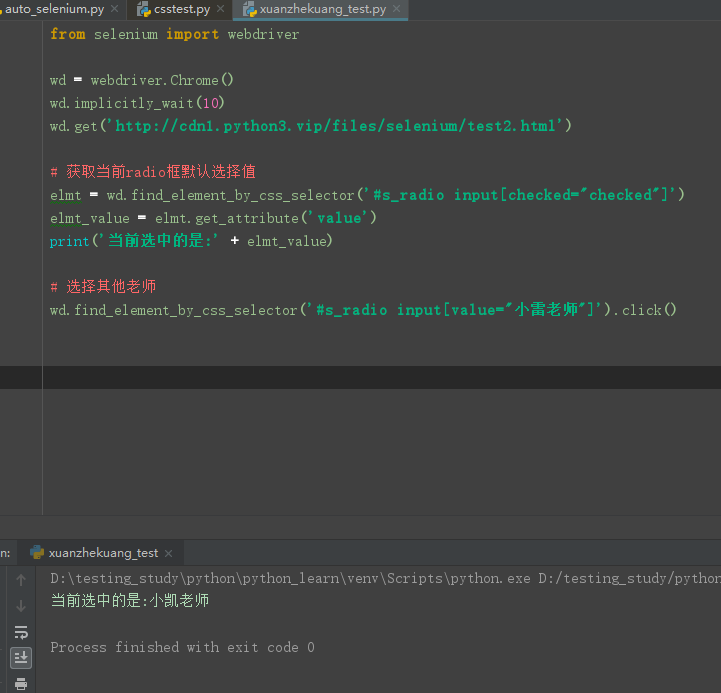Click the '# 获取当前radio框默认选择值' comment
Screen dimensions: 721x693
tap(153, 172)
